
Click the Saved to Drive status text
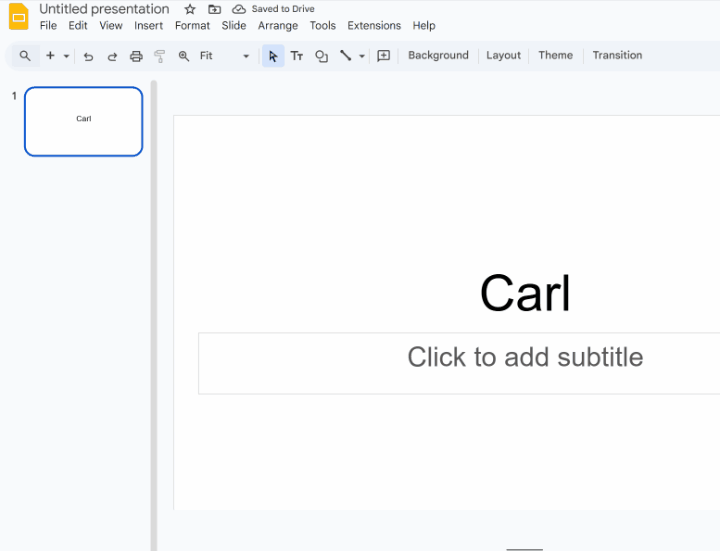(283, 9)
